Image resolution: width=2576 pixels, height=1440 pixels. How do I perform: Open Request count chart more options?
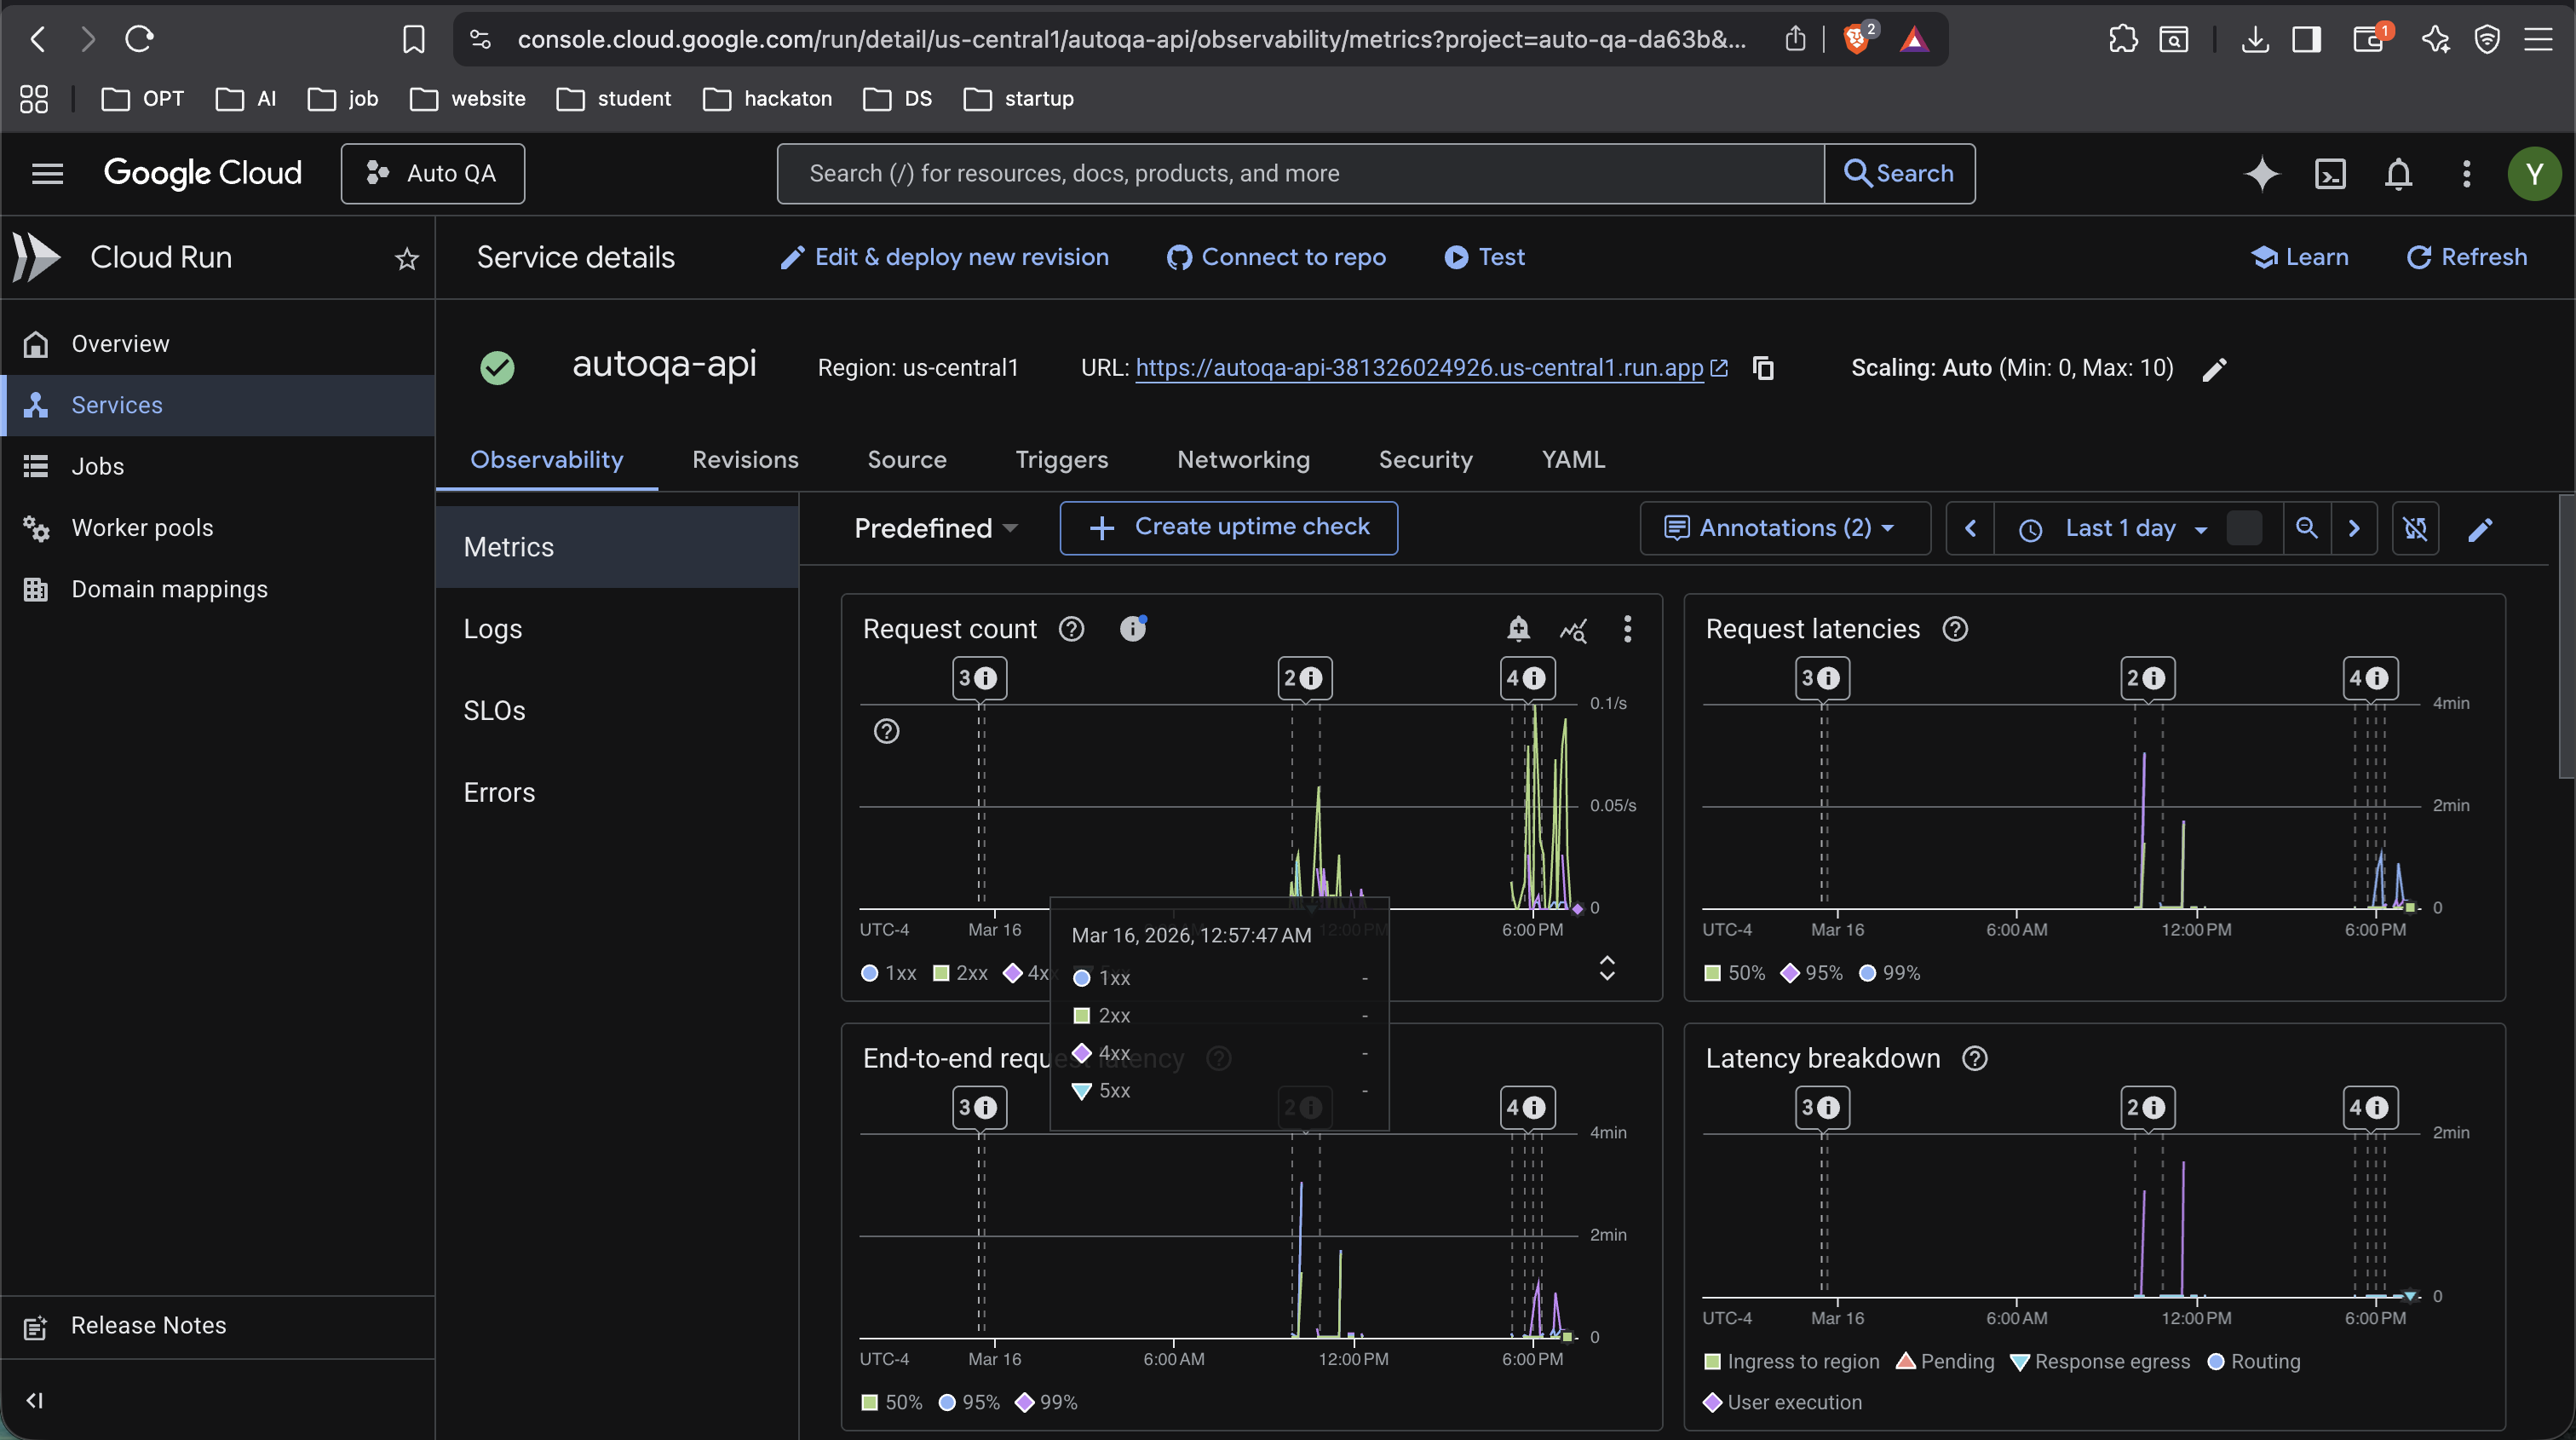pos(1627,628)
